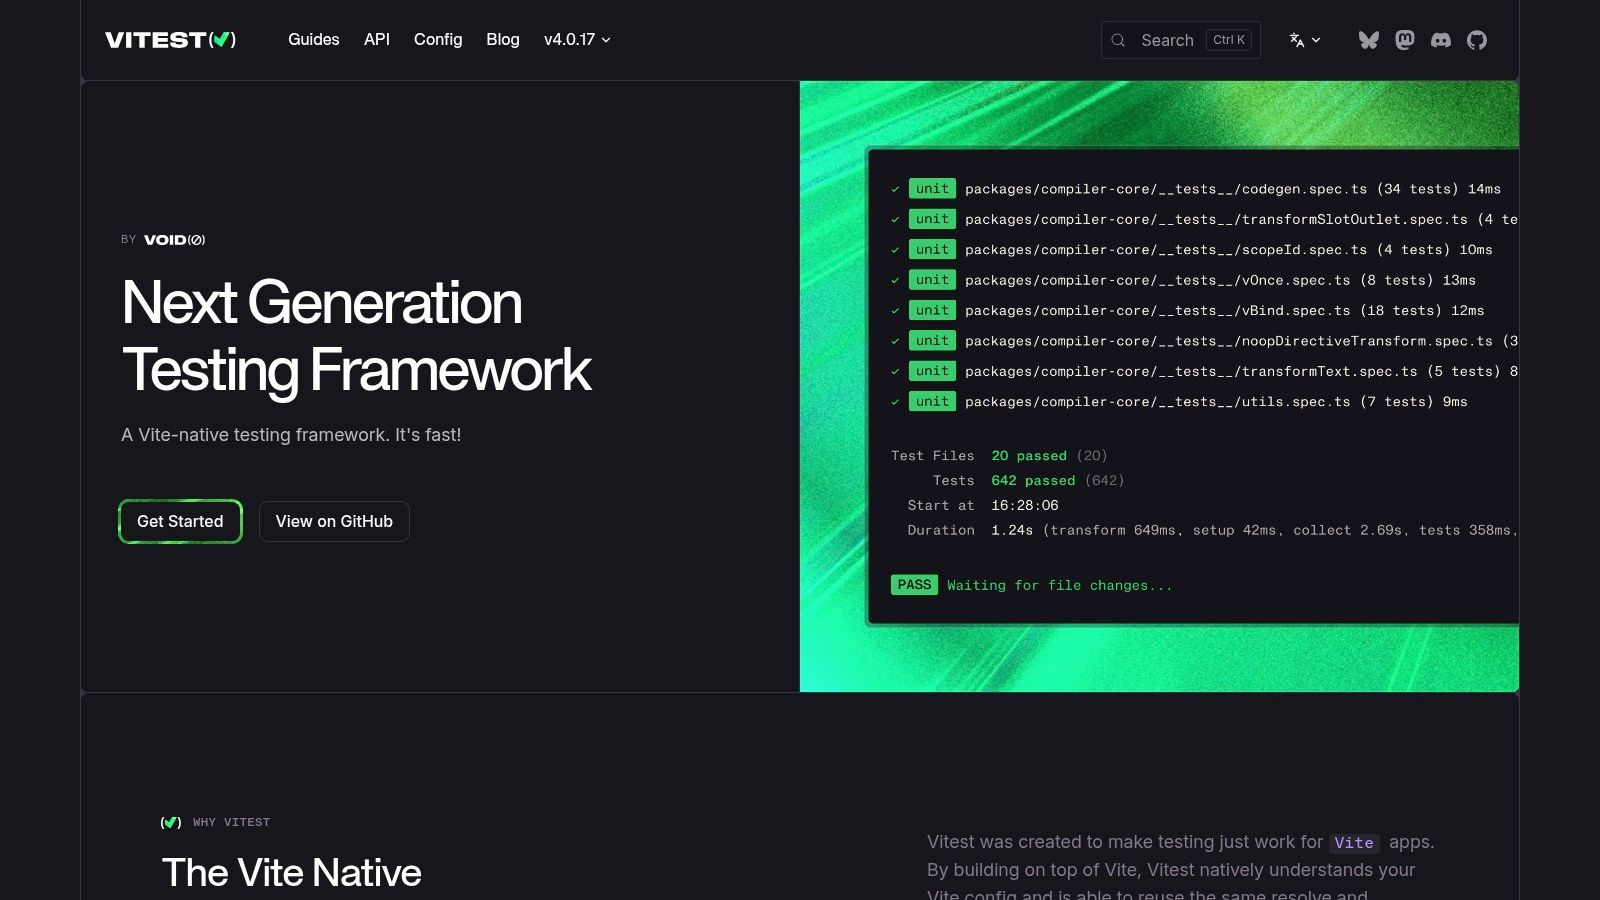
Task: Open the Guides menu item
Action: pyautogui.click(x=313, y=40)
